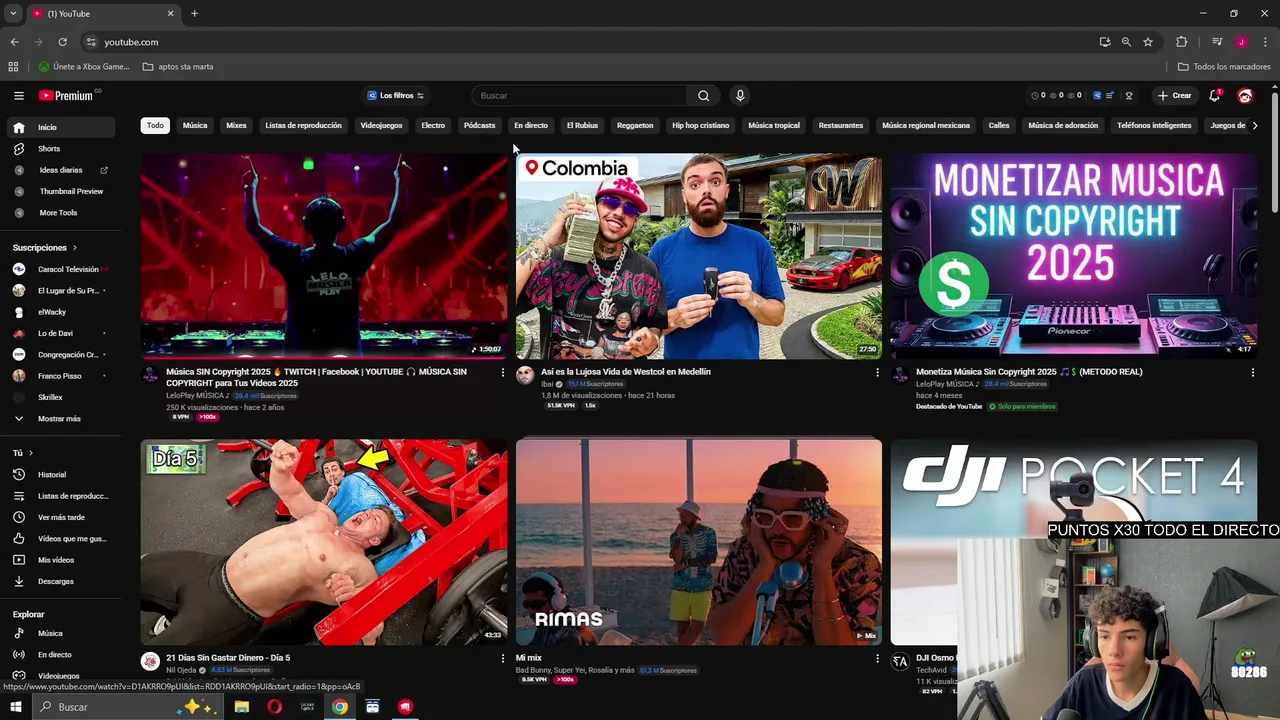
Task: Click the YouTube Premium logo
Action: tap(68, 96)
